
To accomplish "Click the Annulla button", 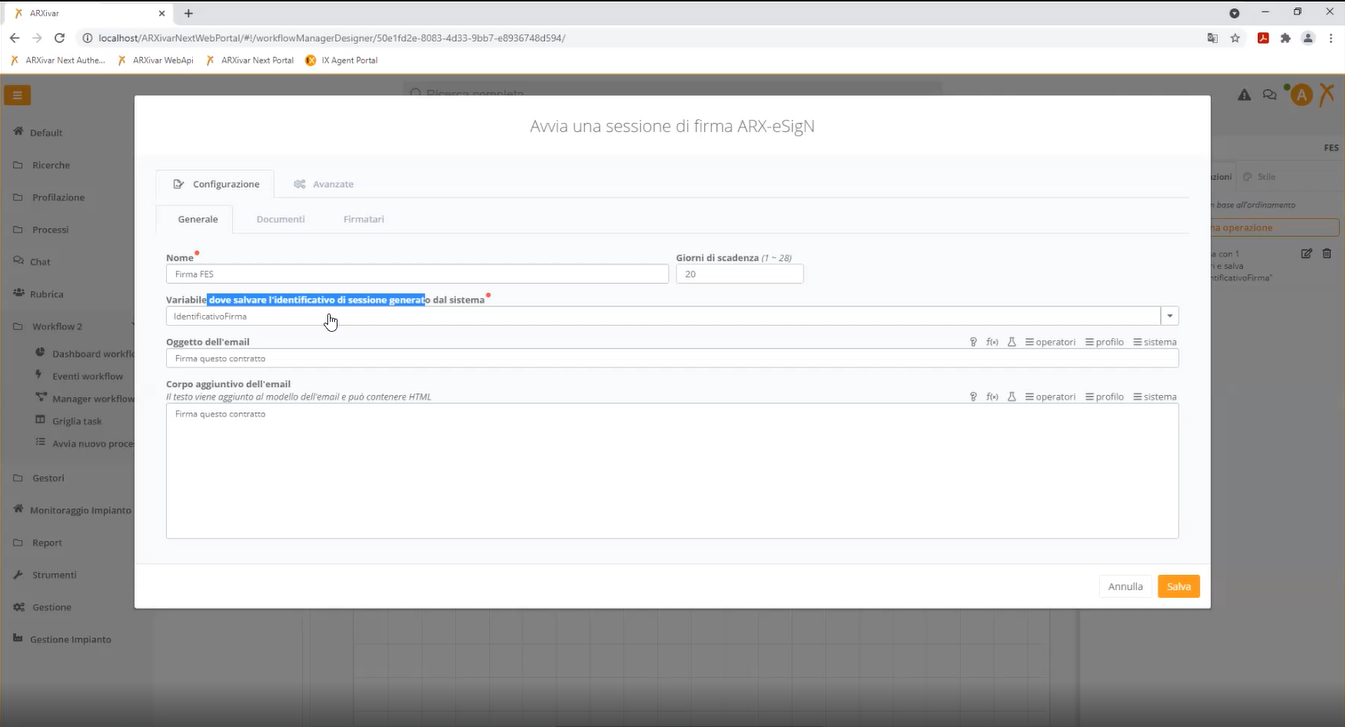I will 1125,587.
